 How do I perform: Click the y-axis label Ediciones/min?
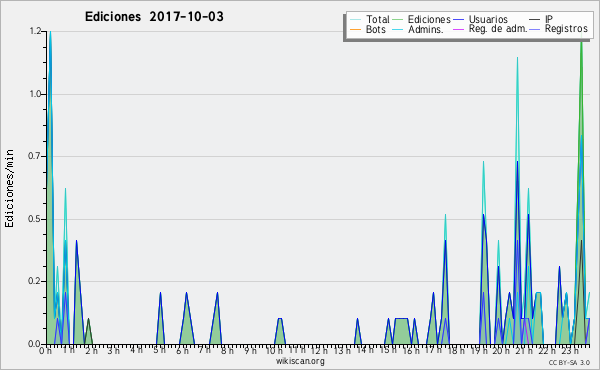click(9, 188)
